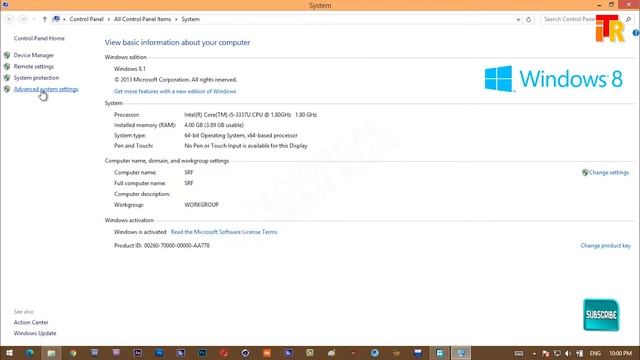The image size is (640, 360).
Task: Click the Action Center flag tray icon
Action: tap(546, 353)
